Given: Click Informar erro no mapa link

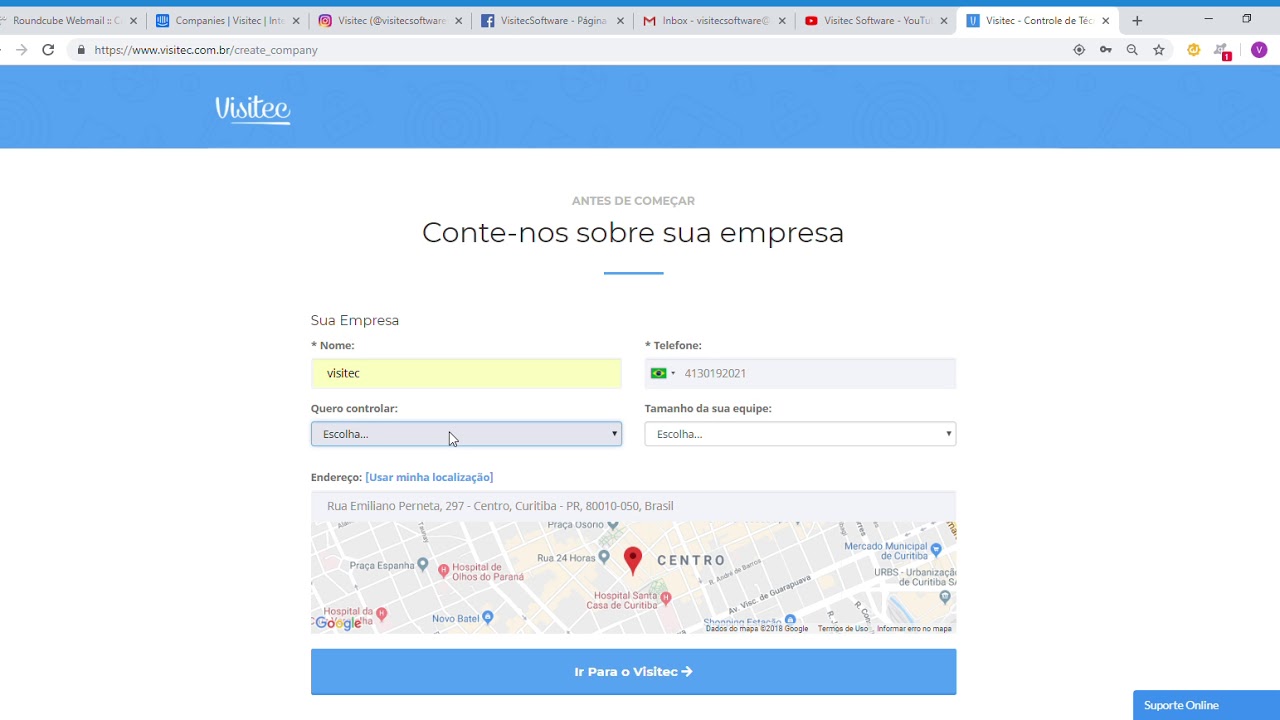Looking at the screenshot, I should [914, 629].
